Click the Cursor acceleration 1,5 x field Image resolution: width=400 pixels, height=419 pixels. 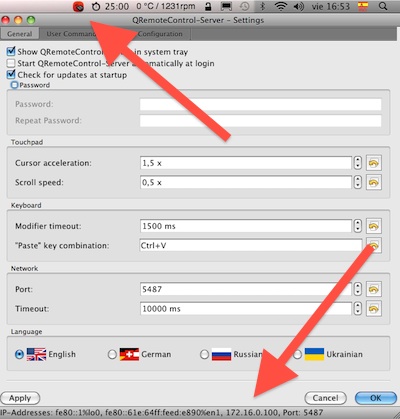pyautogui.click(x=246, y=163)
